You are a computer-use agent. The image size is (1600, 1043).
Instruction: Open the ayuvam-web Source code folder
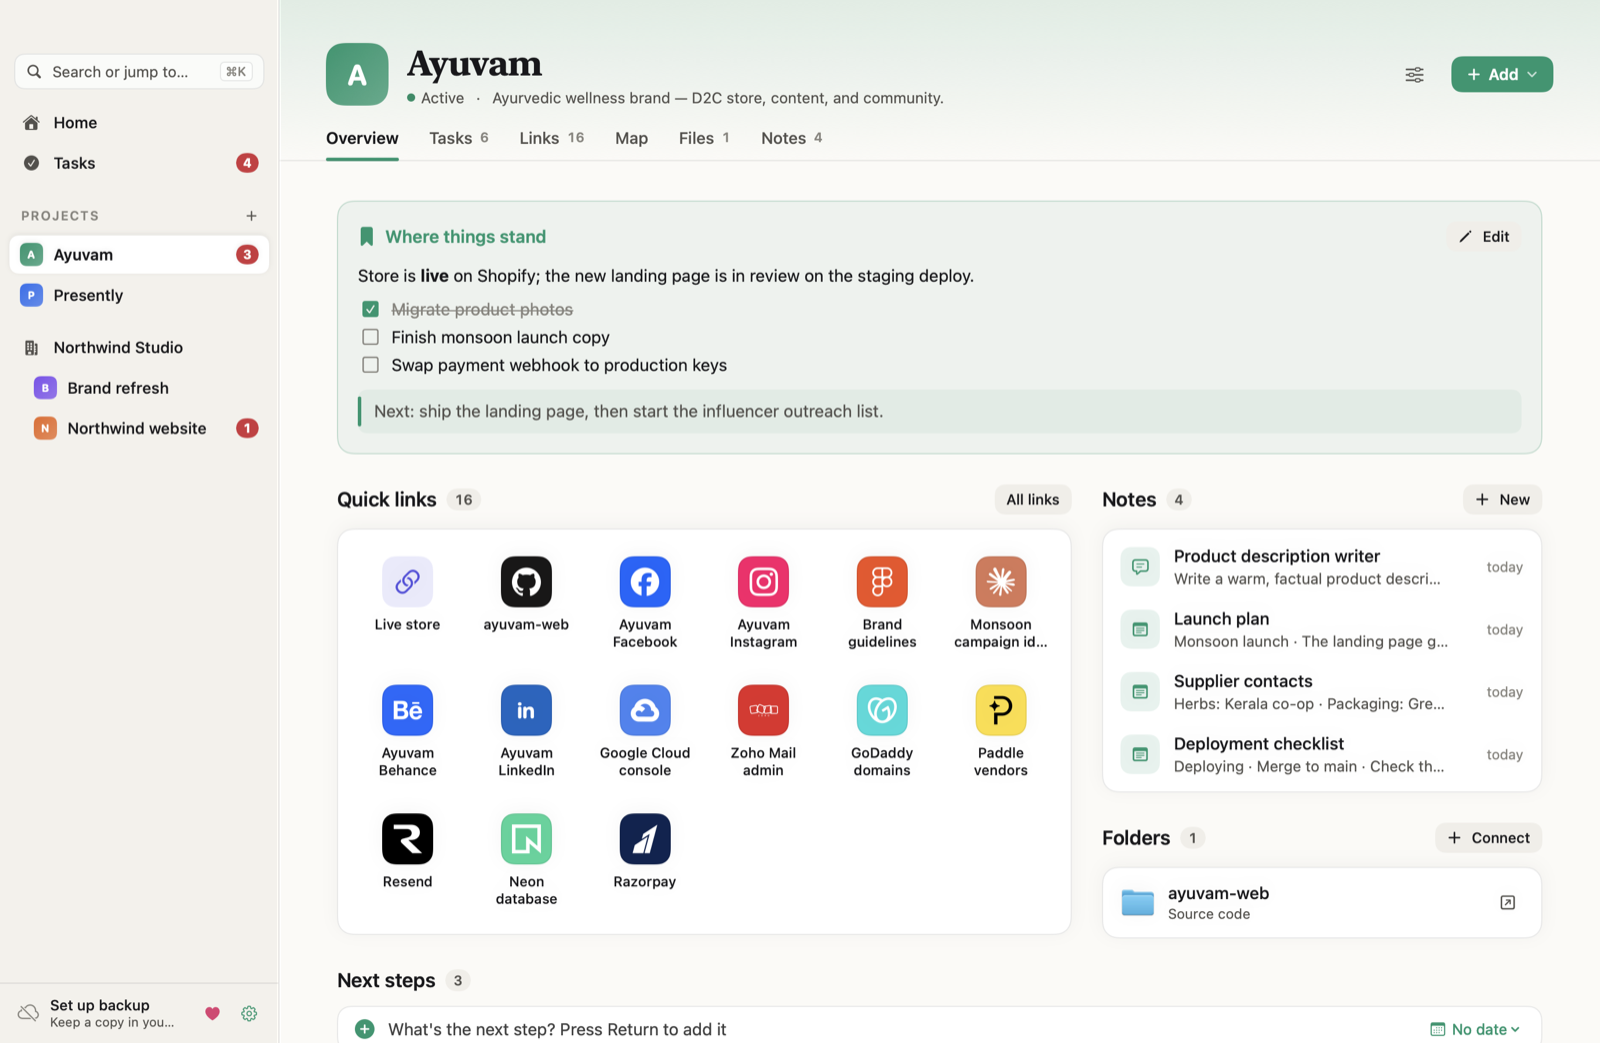1322,903
